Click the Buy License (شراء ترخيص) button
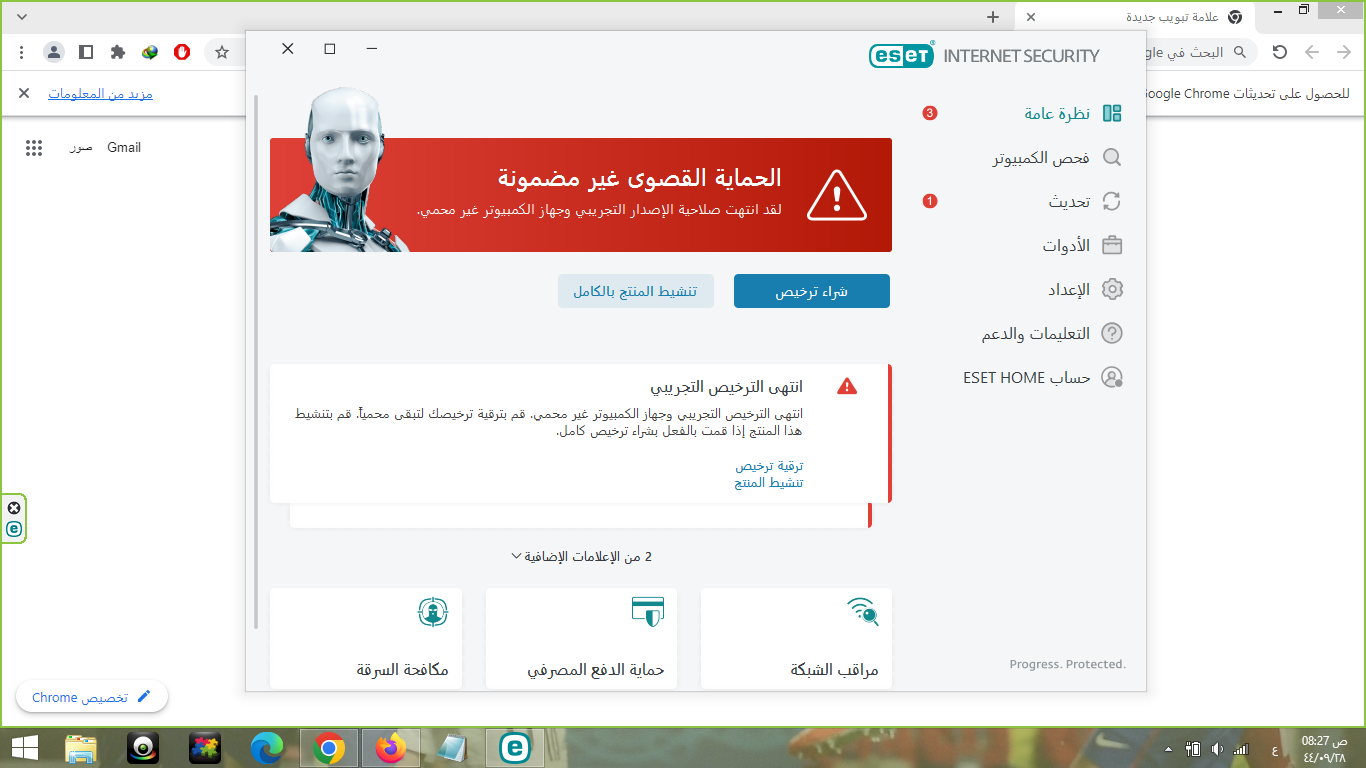The image size is (1366, 768). [812, 291]
